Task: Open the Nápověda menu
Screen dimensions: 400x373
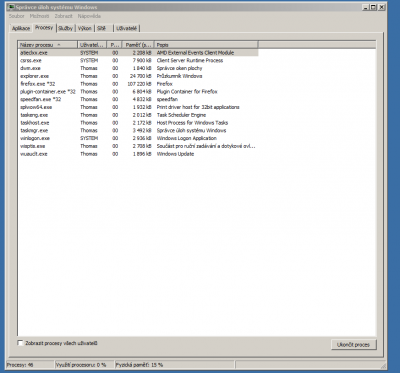Action: pos(89,16)
